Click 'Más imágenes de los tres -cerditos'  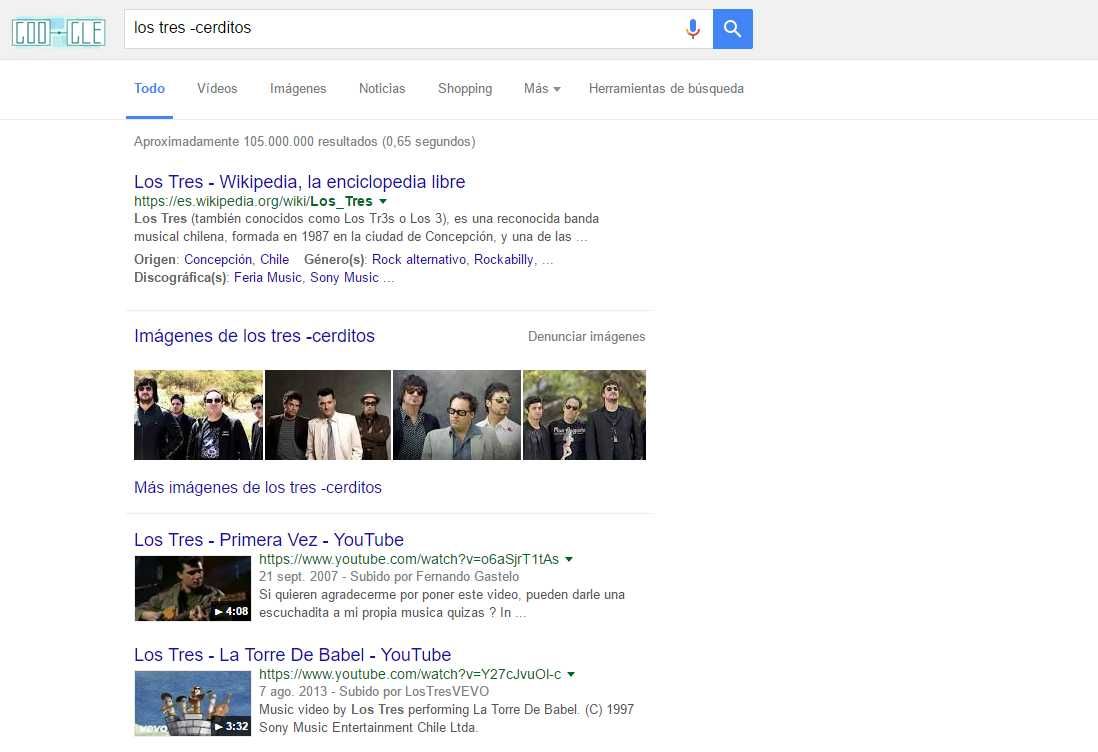[x=258, y=487]
